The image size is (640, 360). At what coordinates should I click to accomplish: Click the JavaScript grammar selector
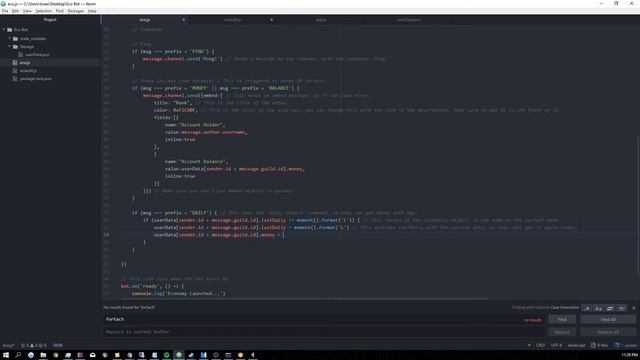(577, 345)
